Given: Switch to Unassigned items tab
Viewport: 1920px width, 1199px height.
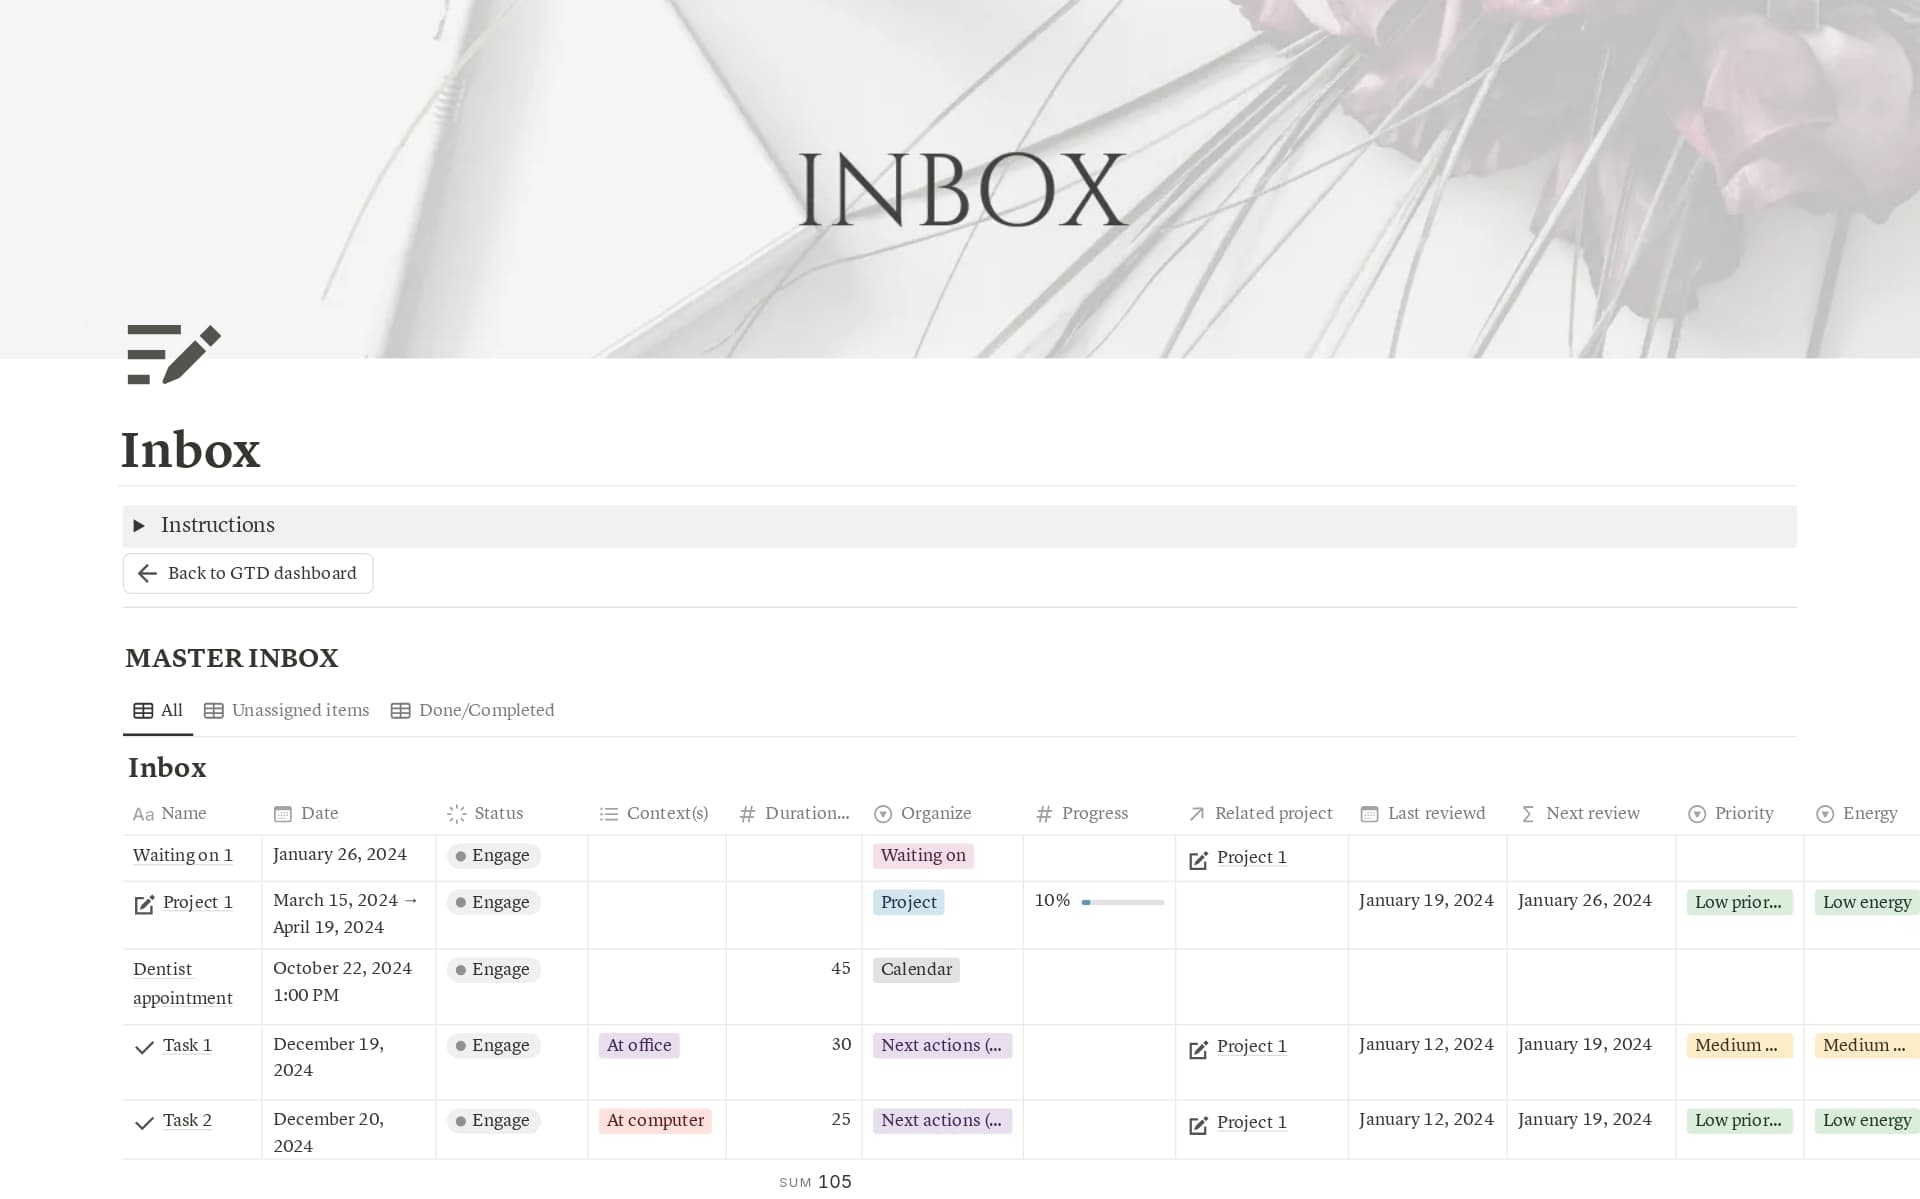Looking at the screenshot, I should point(287,710).
